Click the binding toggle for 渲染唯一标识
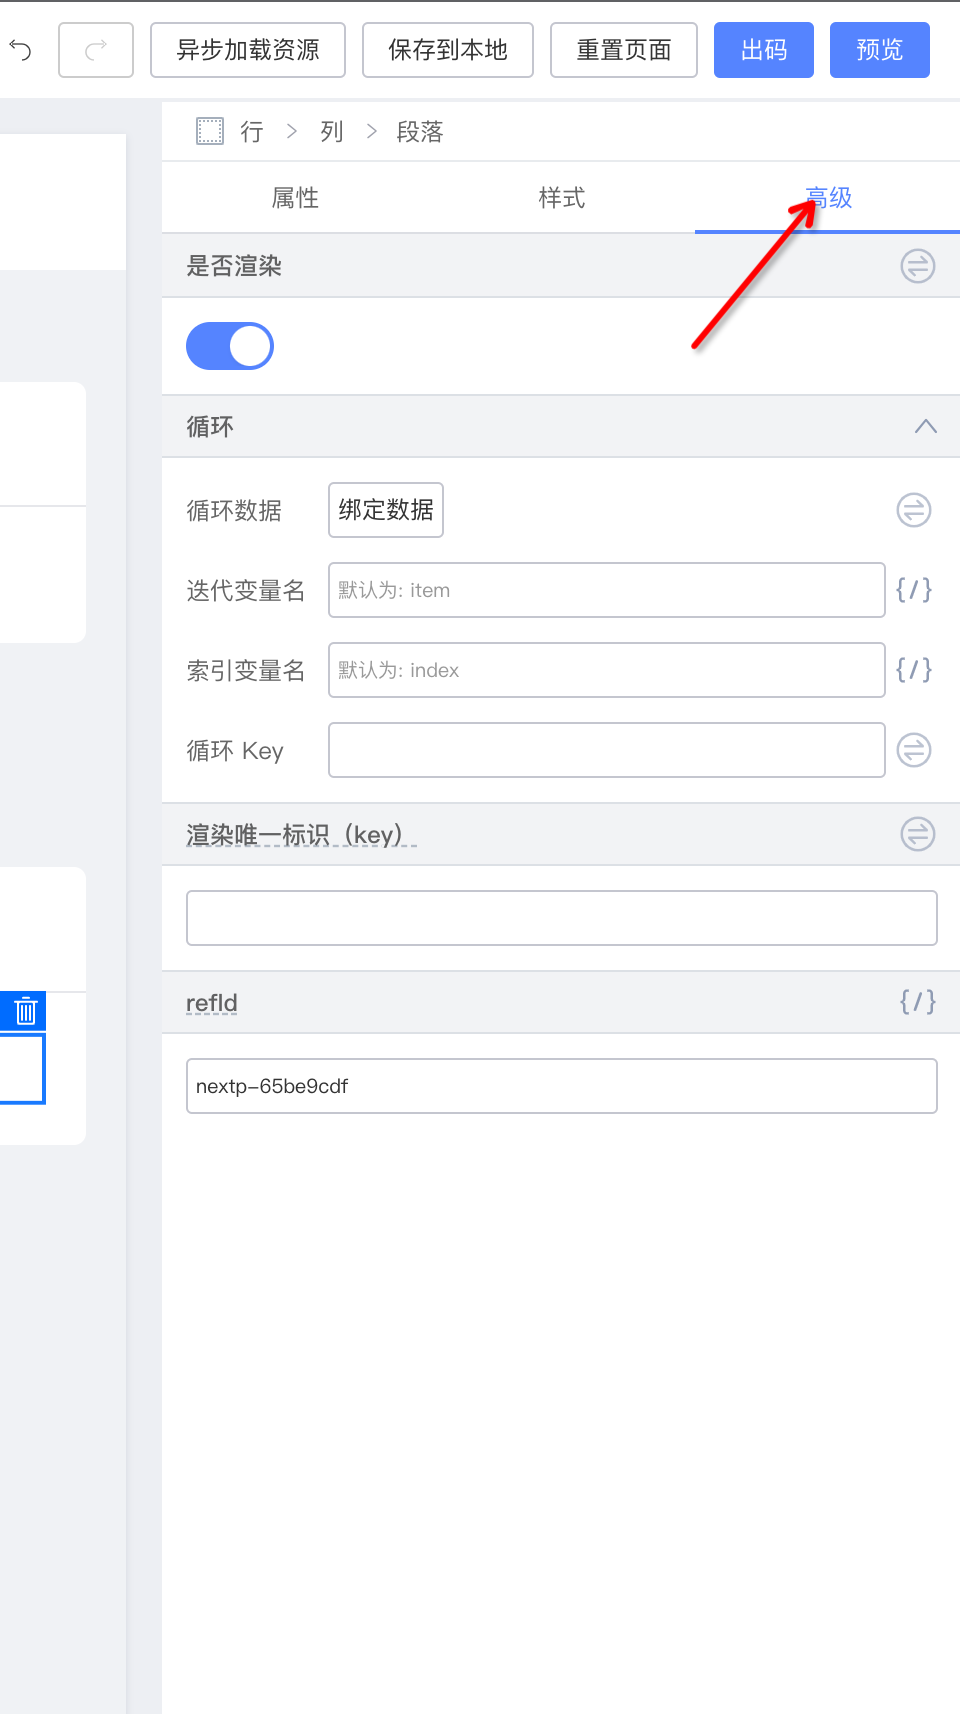The width and height of the screenshot is (960, 1714). [917, 834]
